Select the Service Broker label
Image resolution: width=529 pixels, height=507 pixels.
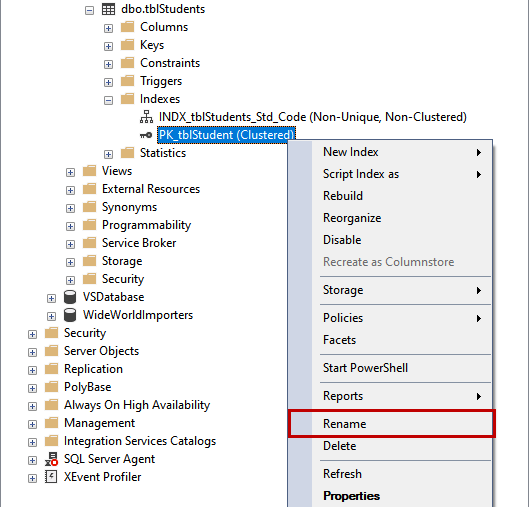tap(139, 243)
